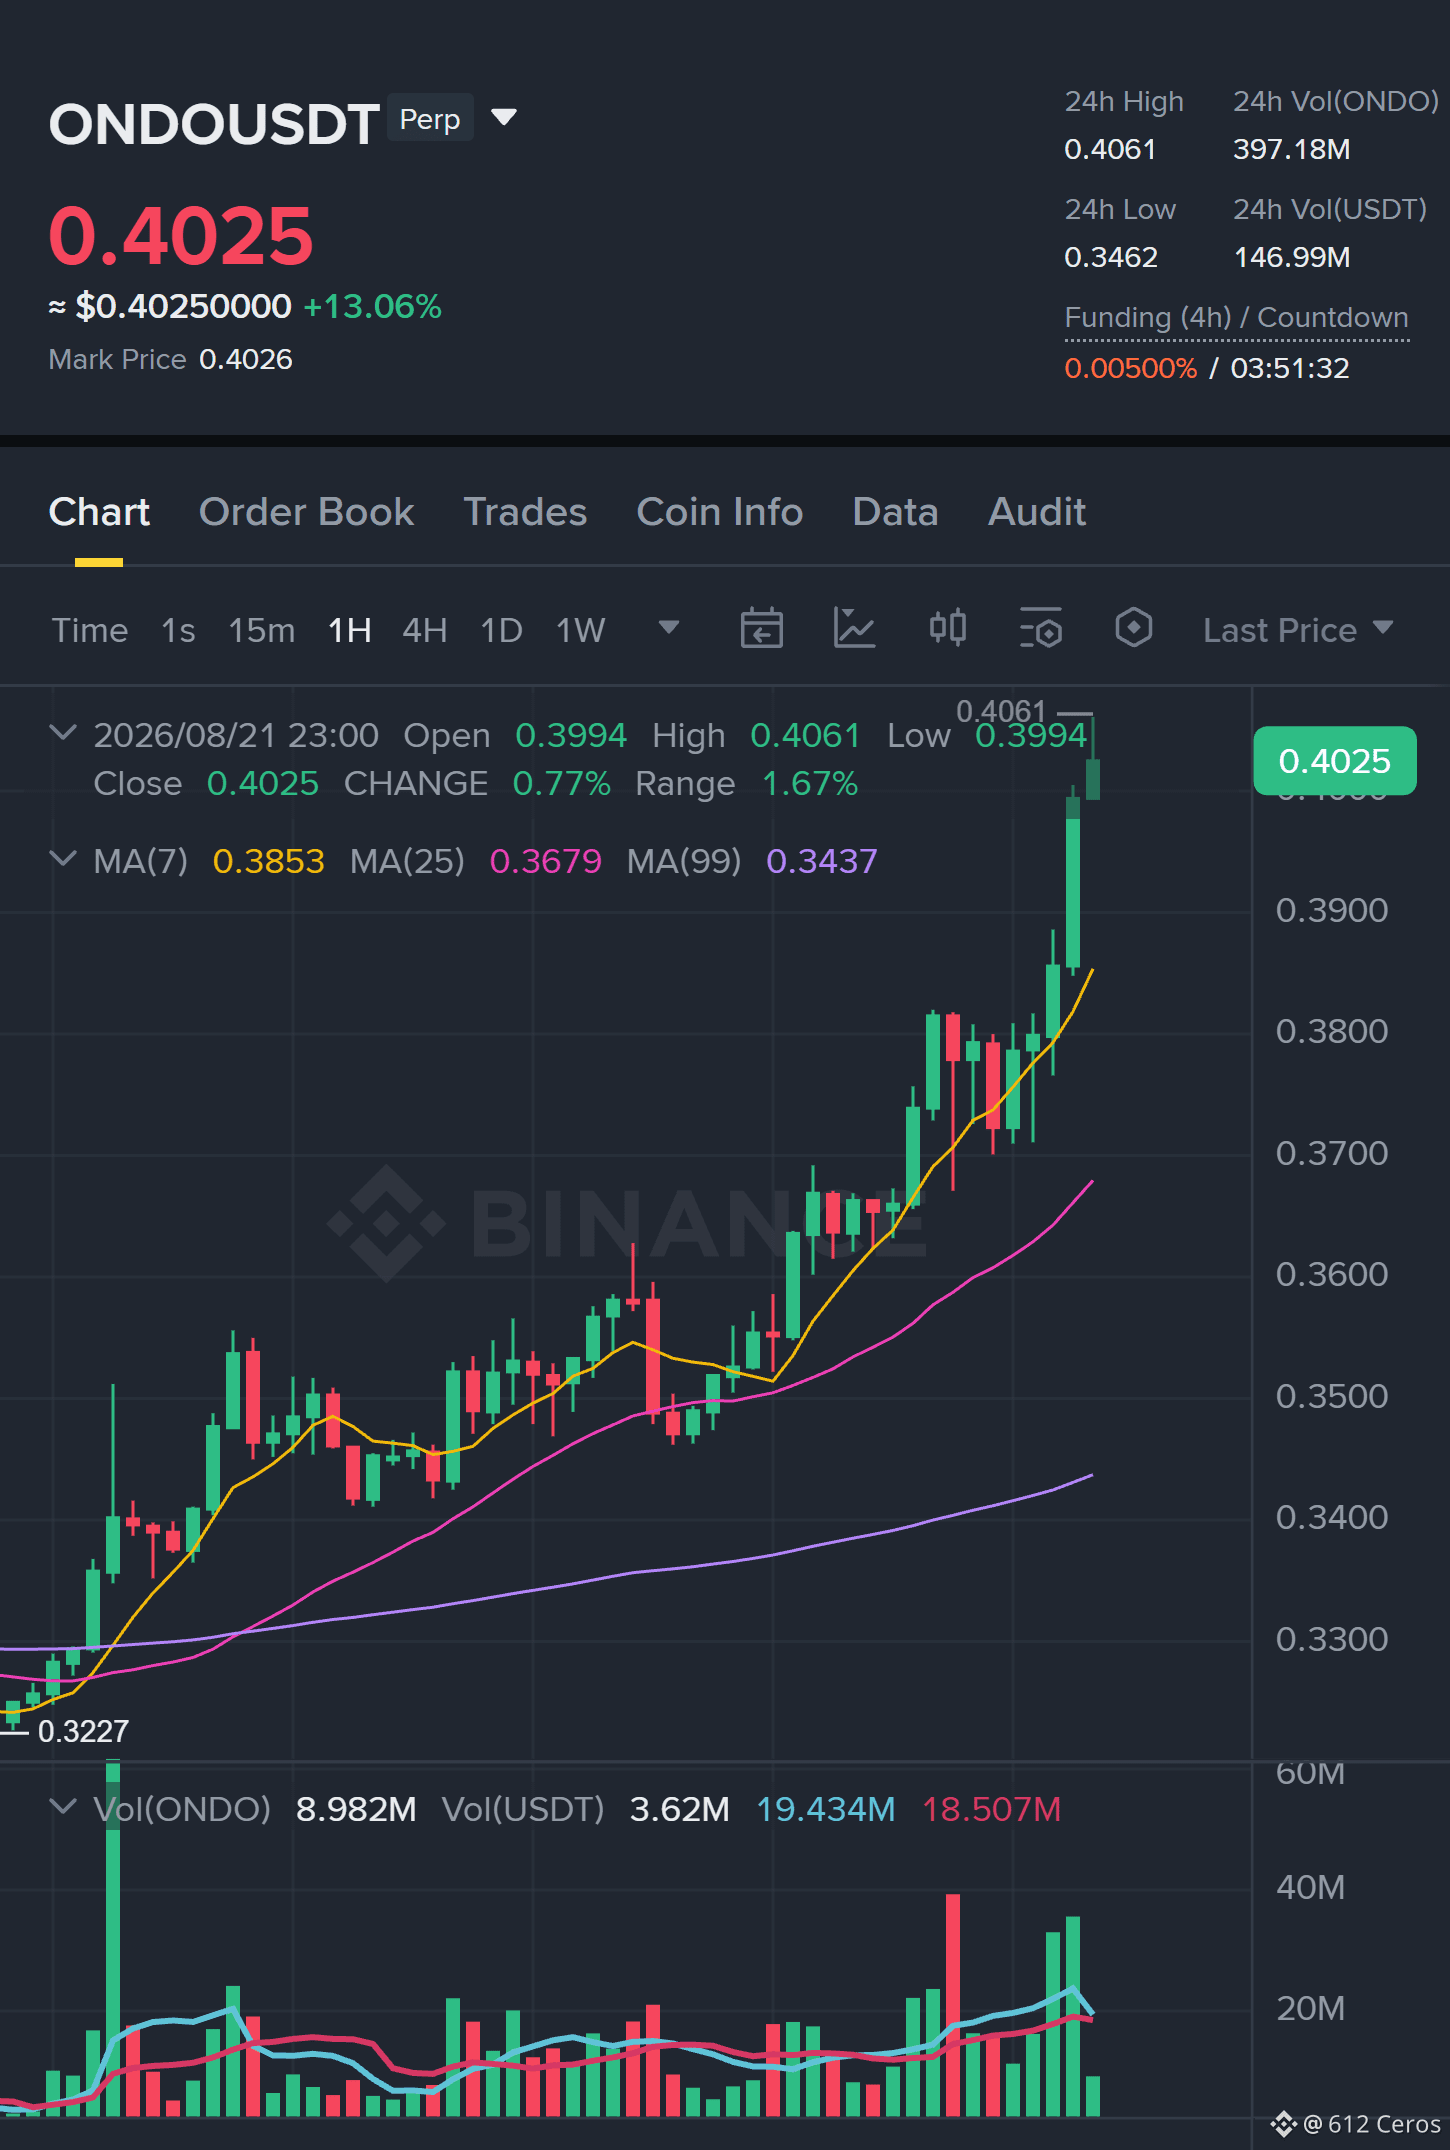Click the green 0.4025 current price tag

(x=1334, y=761)
